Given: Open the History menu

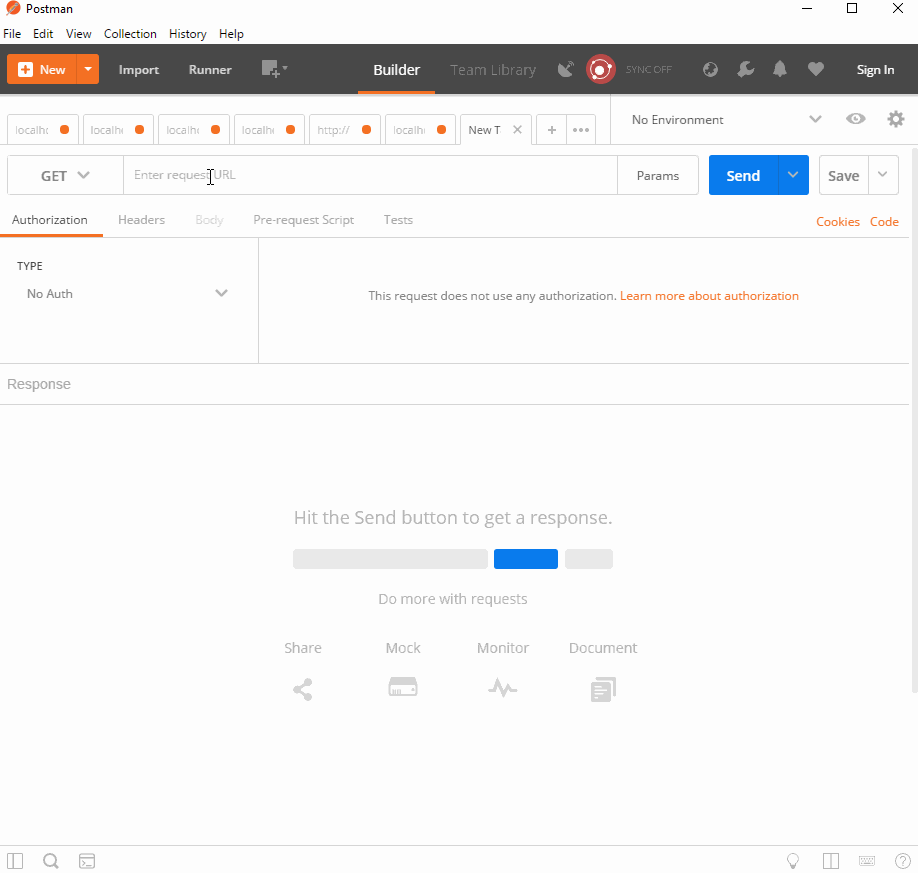Looking at the screenshot, I should pos(187,34).
